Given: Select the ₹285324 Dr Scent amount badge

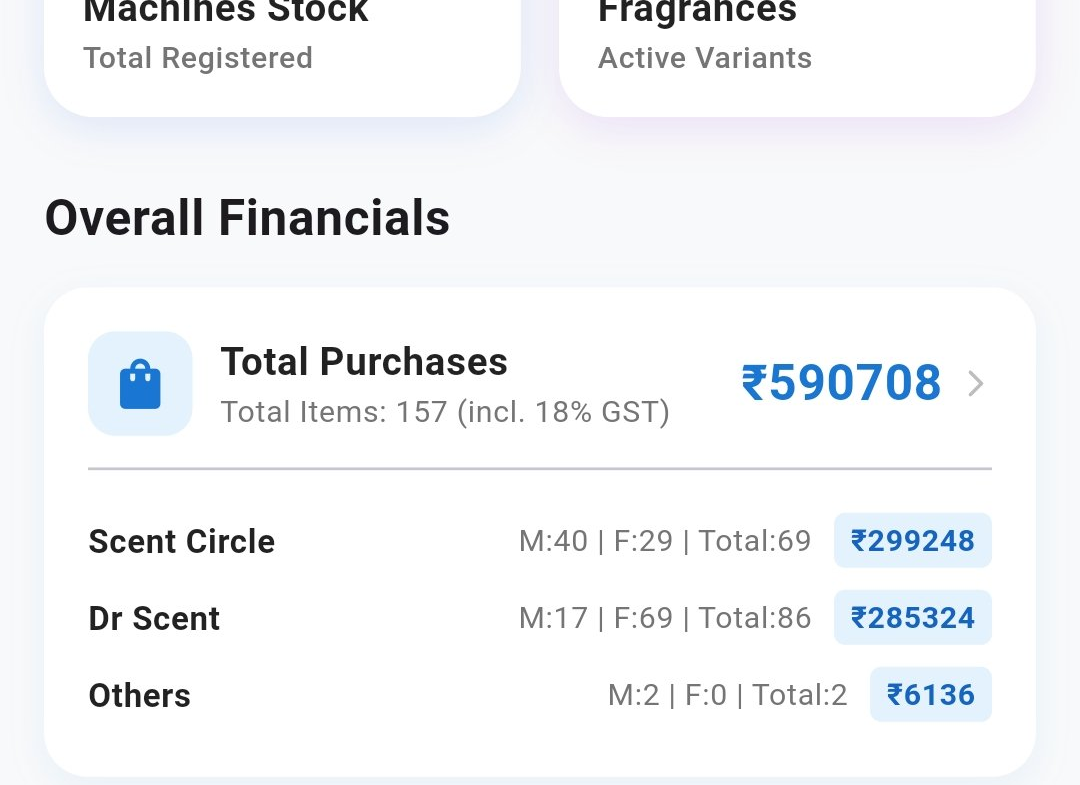Looking at the screenshot, I should 913,618.
